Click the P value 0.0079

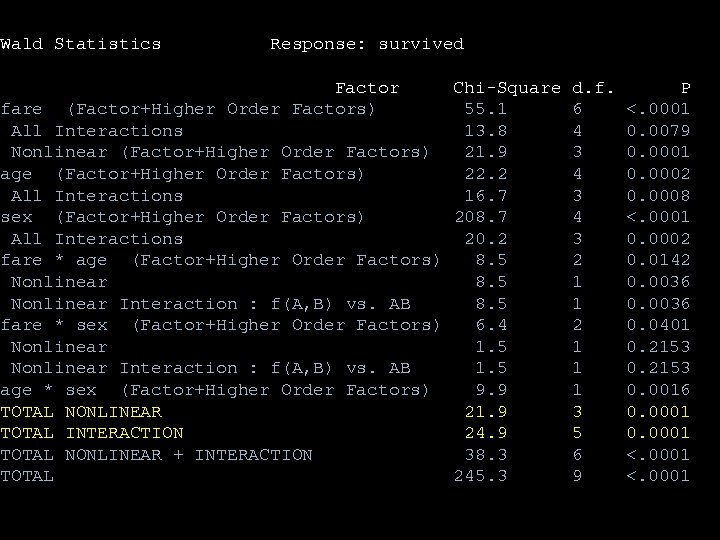pyautogui.click(x=658, y=131)
